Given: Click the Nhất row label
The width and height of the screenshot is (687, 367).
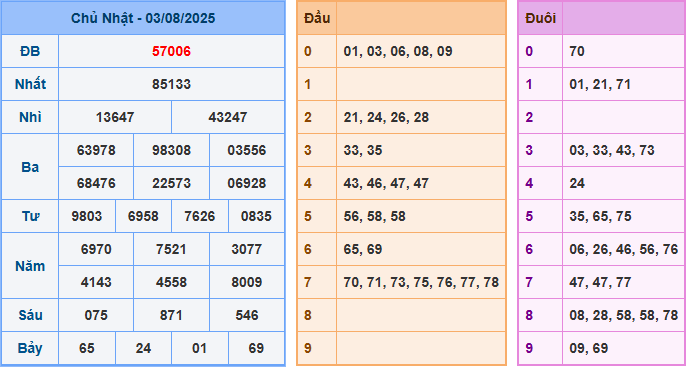Looking at the screenshot, I should click(30, 84).
